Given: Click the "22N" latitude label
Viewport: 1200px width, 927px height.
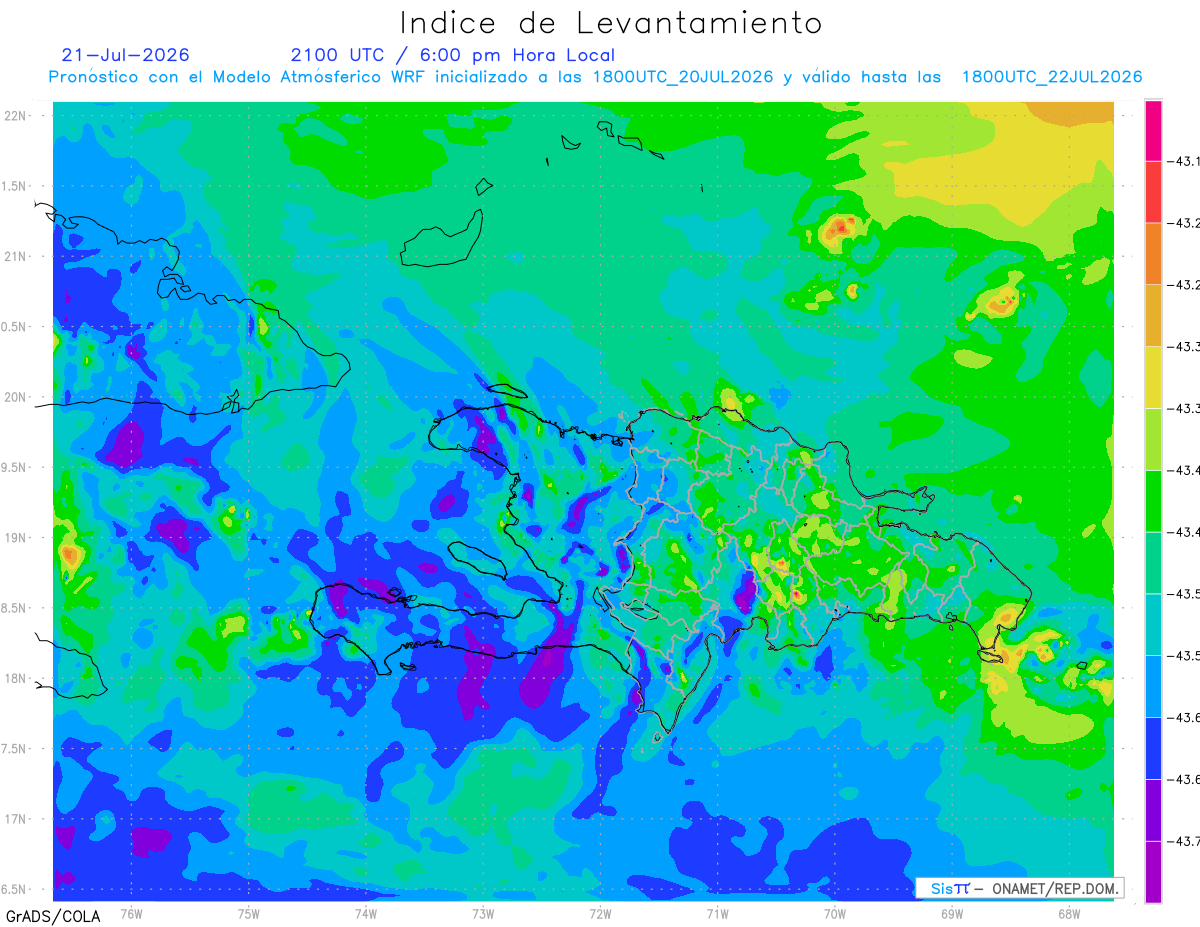Looking at the screenshot, I should (14, 116).
